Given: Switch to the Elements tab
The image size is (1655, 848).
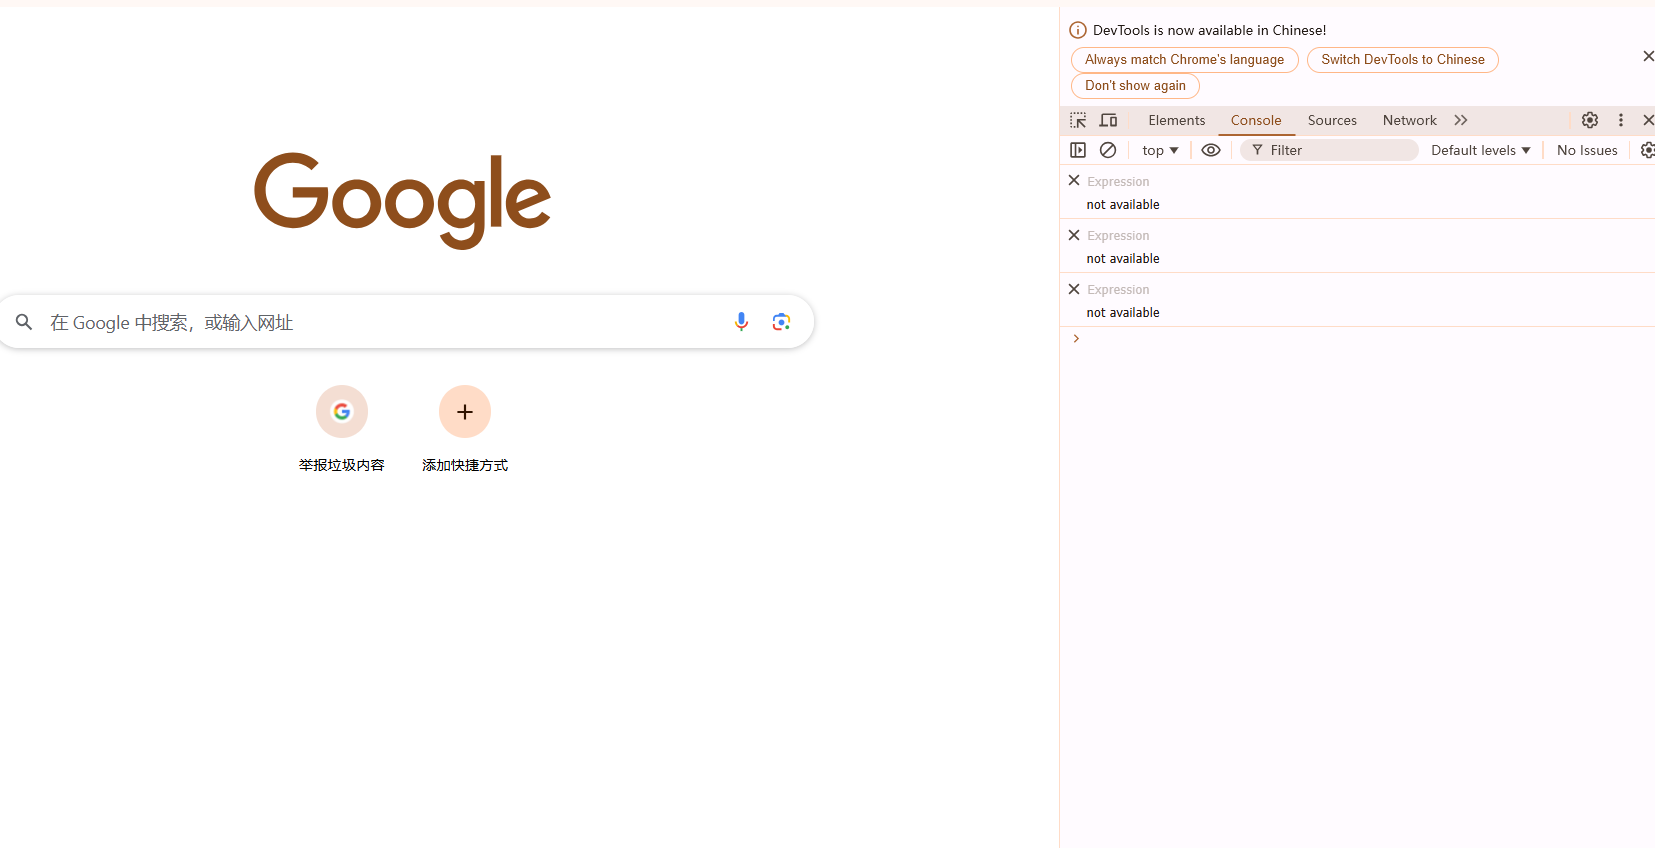Looking at the screenshot, I should pyautogui.click(x=1177, y=120).
